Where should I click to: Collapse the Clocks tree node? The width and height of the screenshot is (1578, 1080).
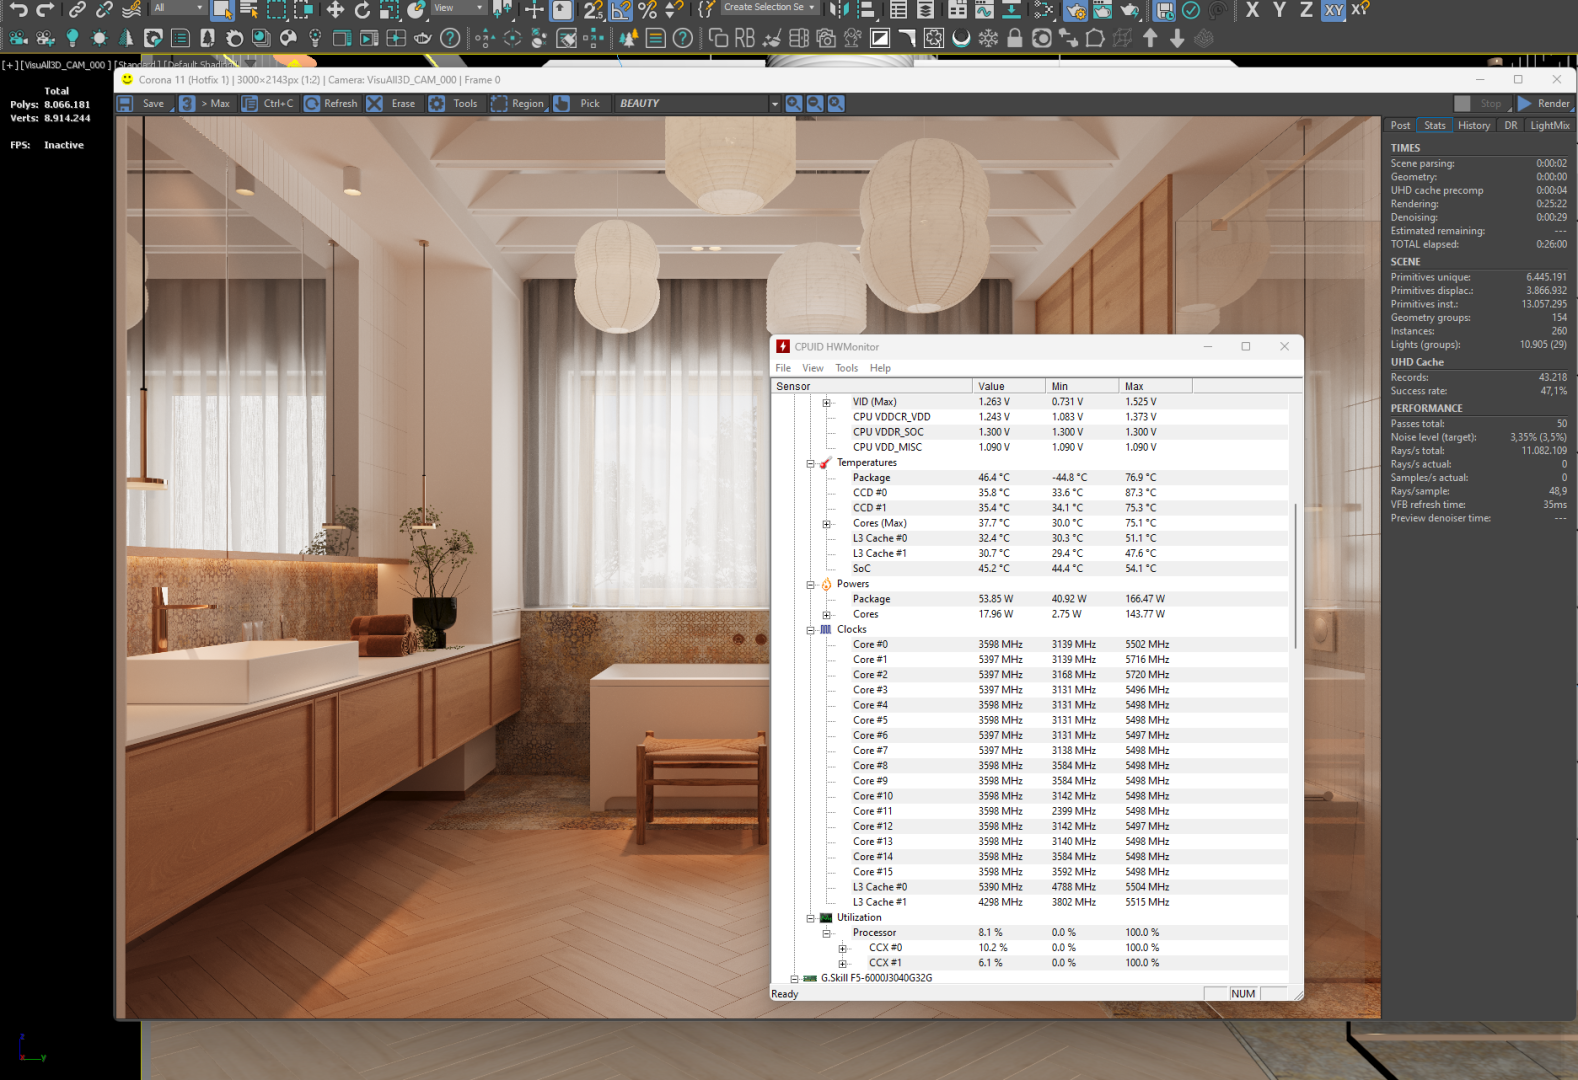(811, 630)
